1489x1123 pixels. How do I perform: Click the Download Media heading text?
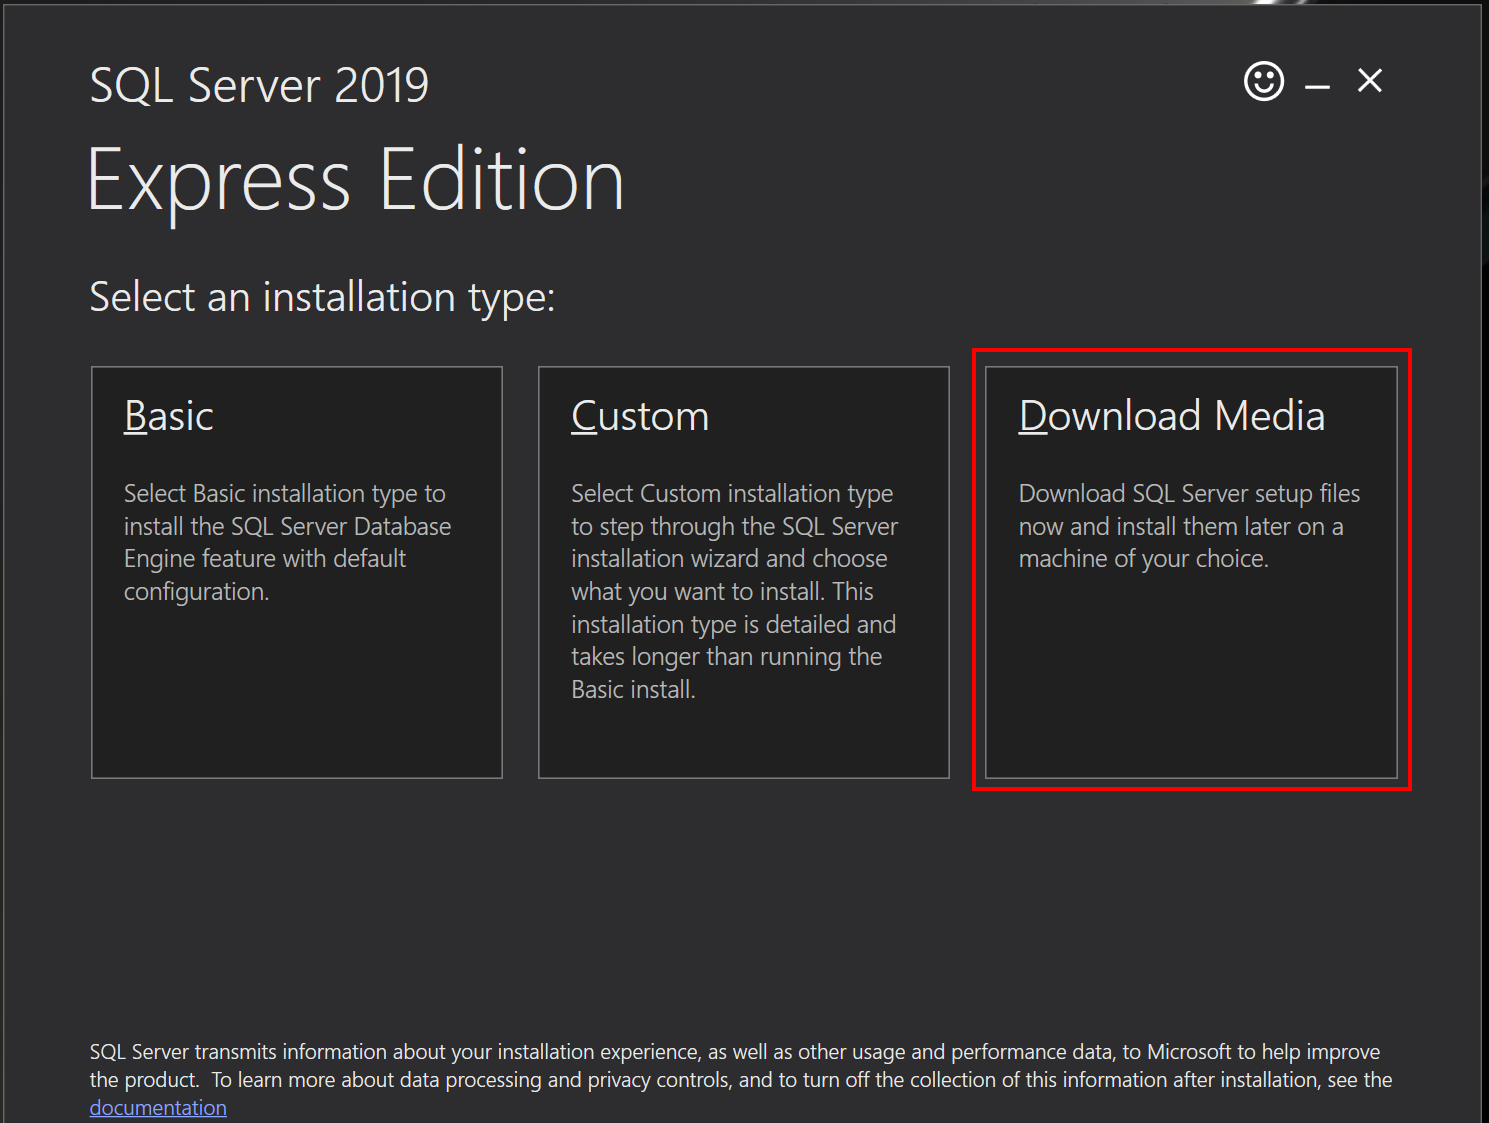coord(1171,416)
